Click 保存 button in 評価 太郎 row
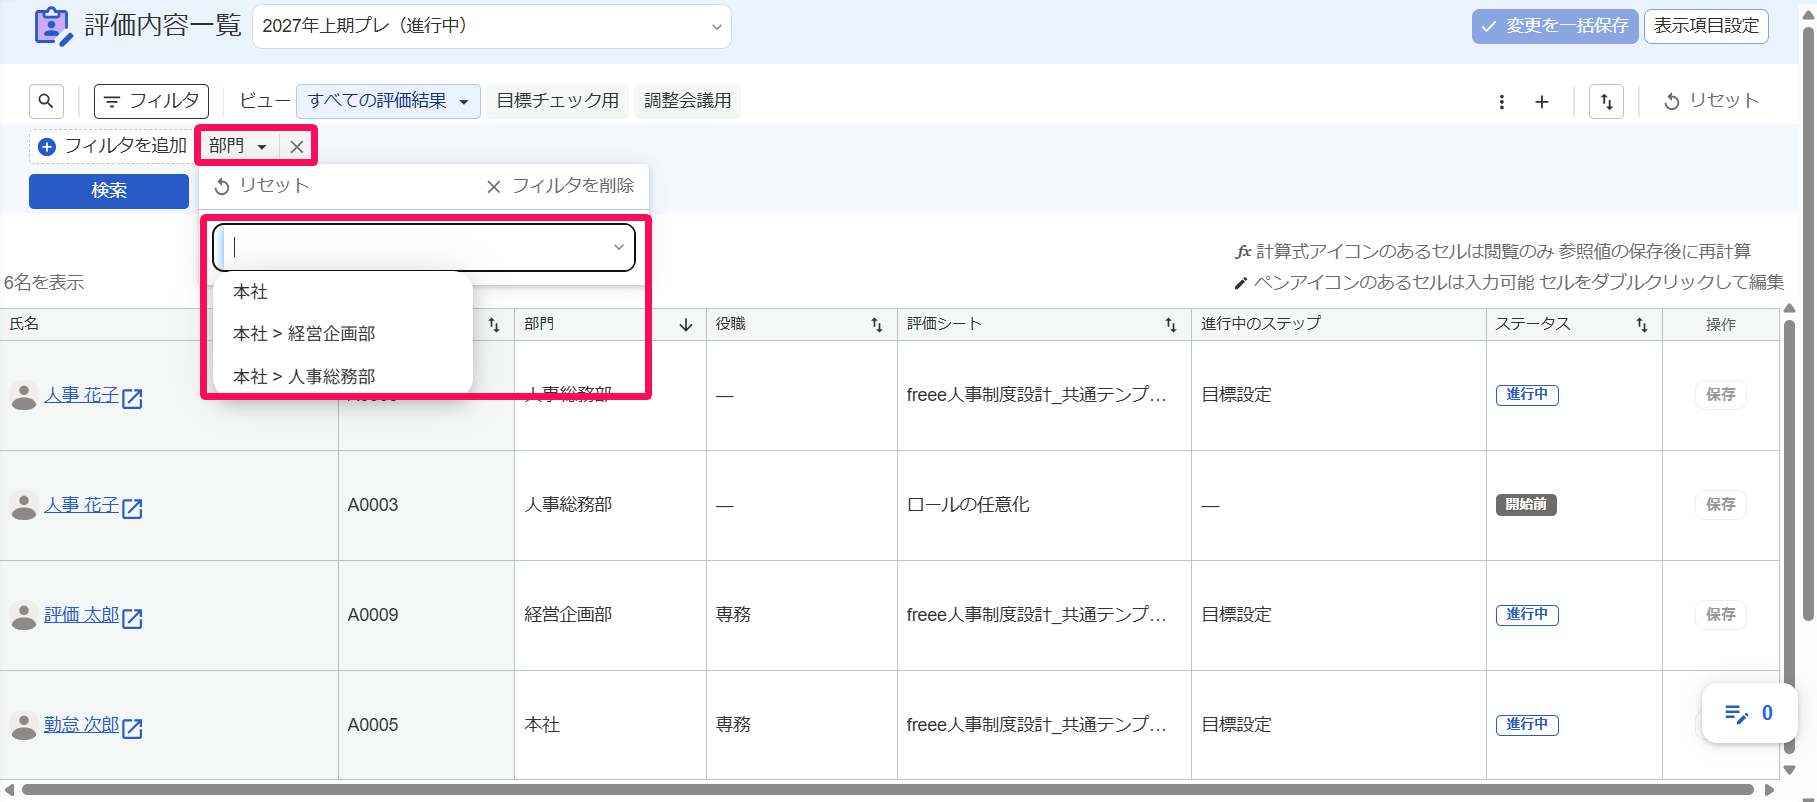Screen dimensions: 1817x802 (1720, 614)
